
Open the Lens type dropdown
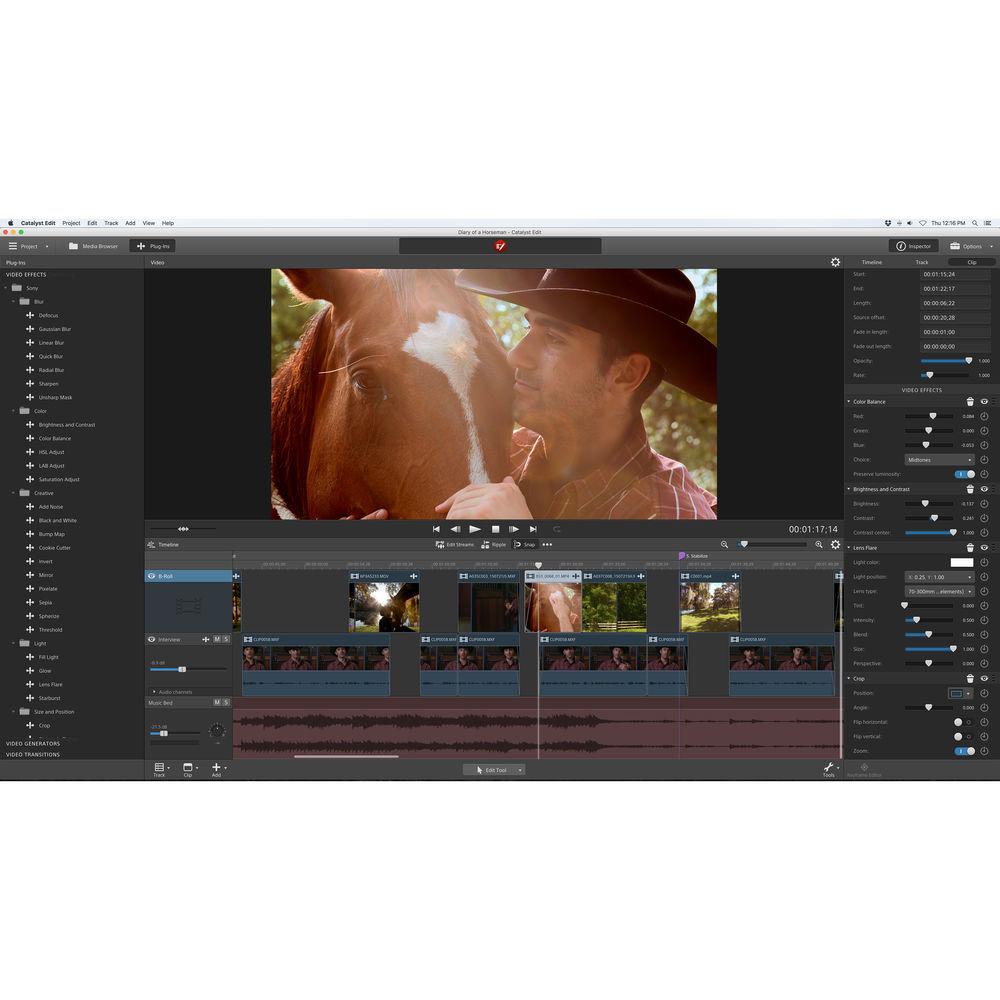point(938,591)
